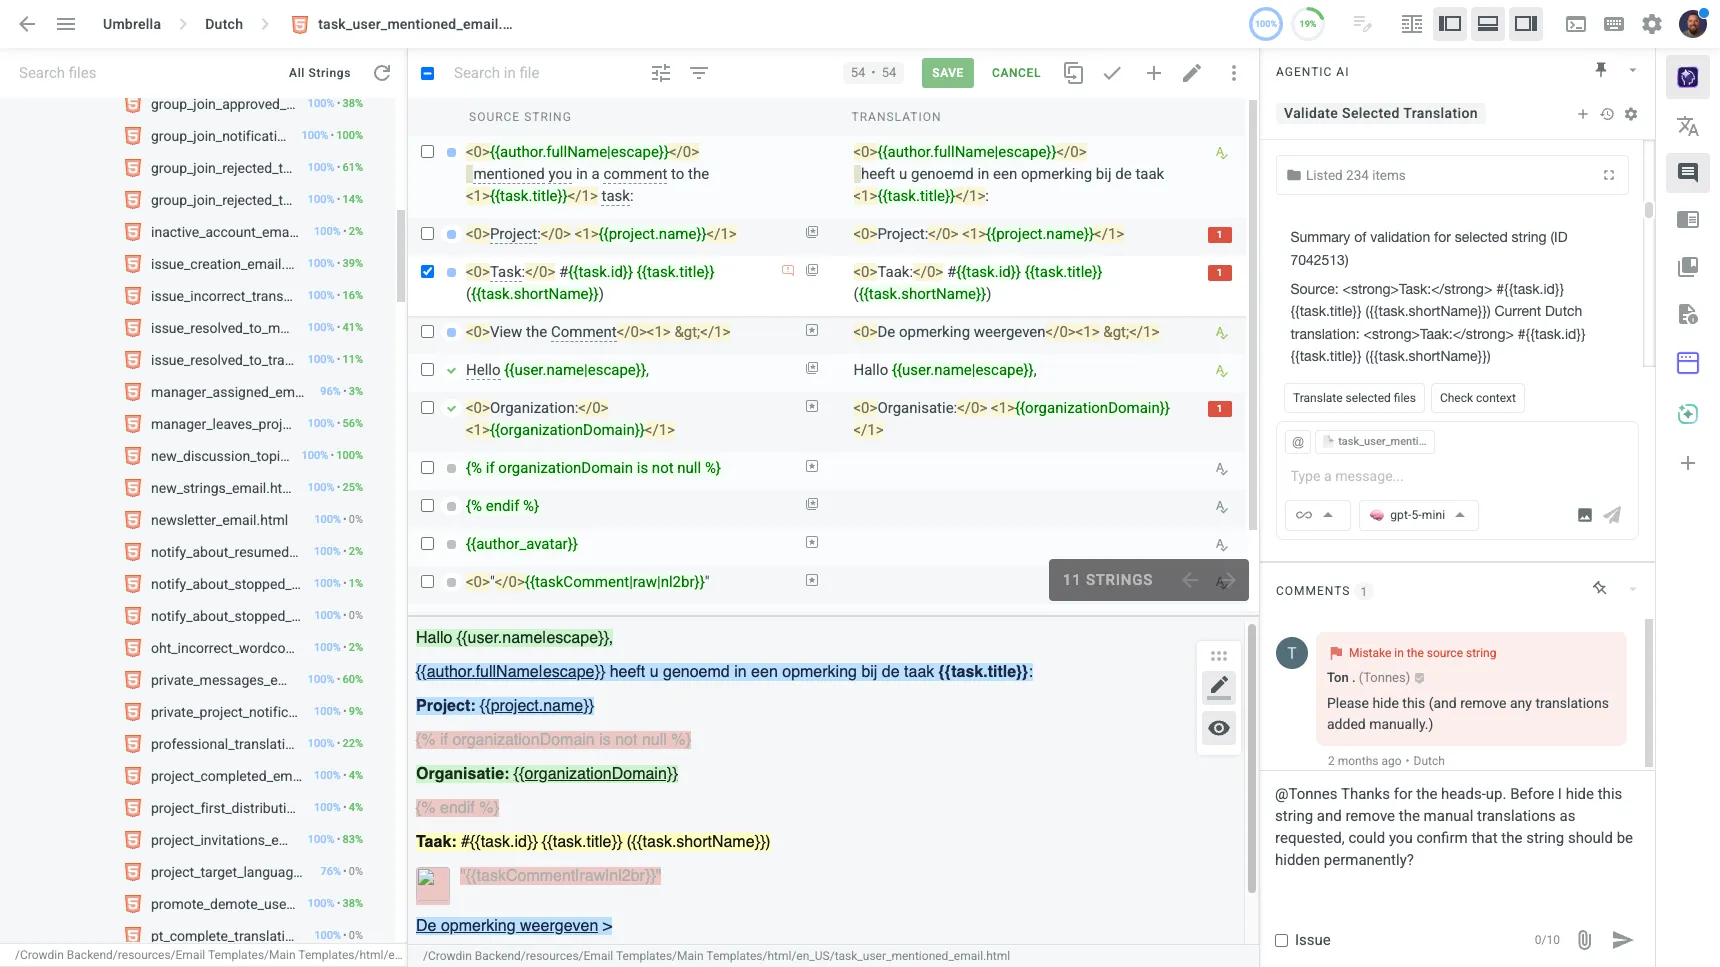Click the copy source icon
This screenshot has height=967, width=1720.
tap(1073, 73)
